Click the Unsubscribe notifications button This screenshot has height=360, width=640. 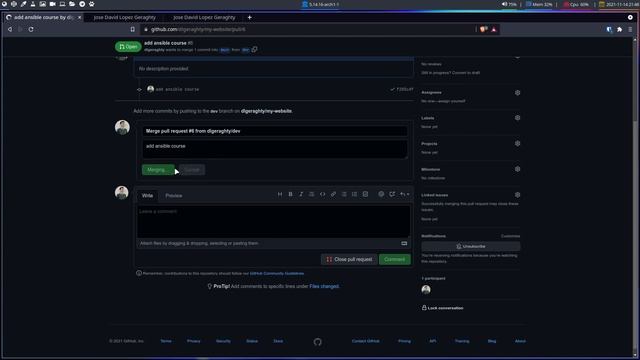[471, 247]
